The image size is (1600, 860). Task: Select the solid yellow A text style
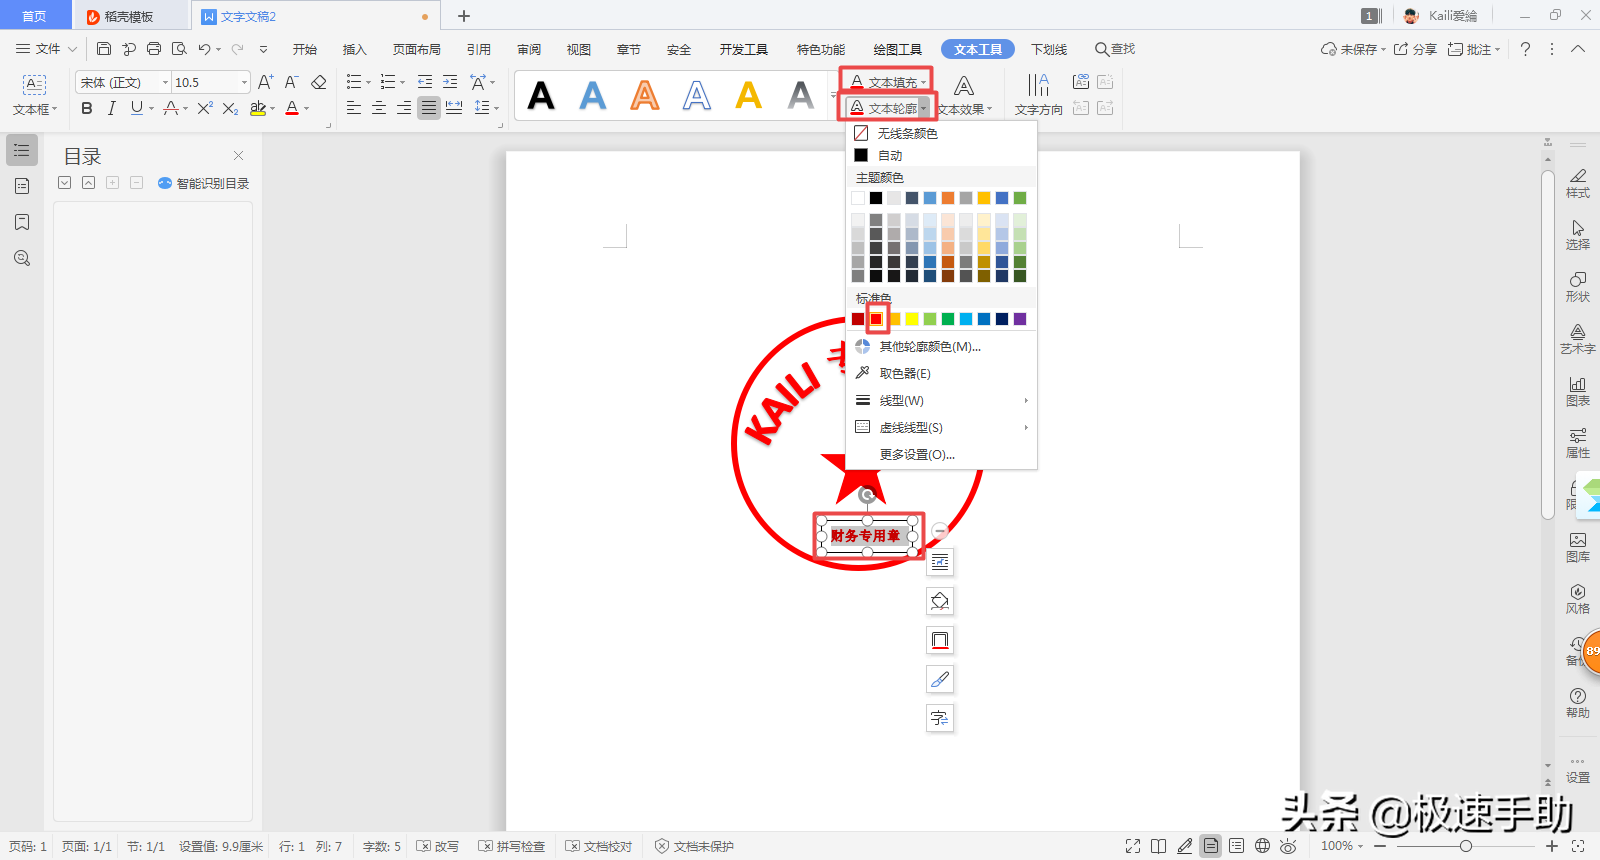click(749, 96)
